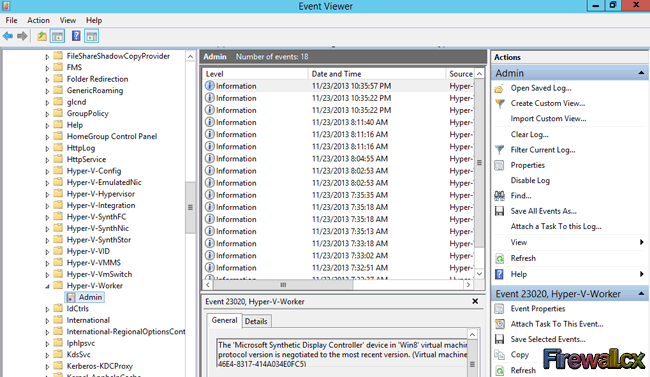Open the blue Help toolbar icon

76,36
